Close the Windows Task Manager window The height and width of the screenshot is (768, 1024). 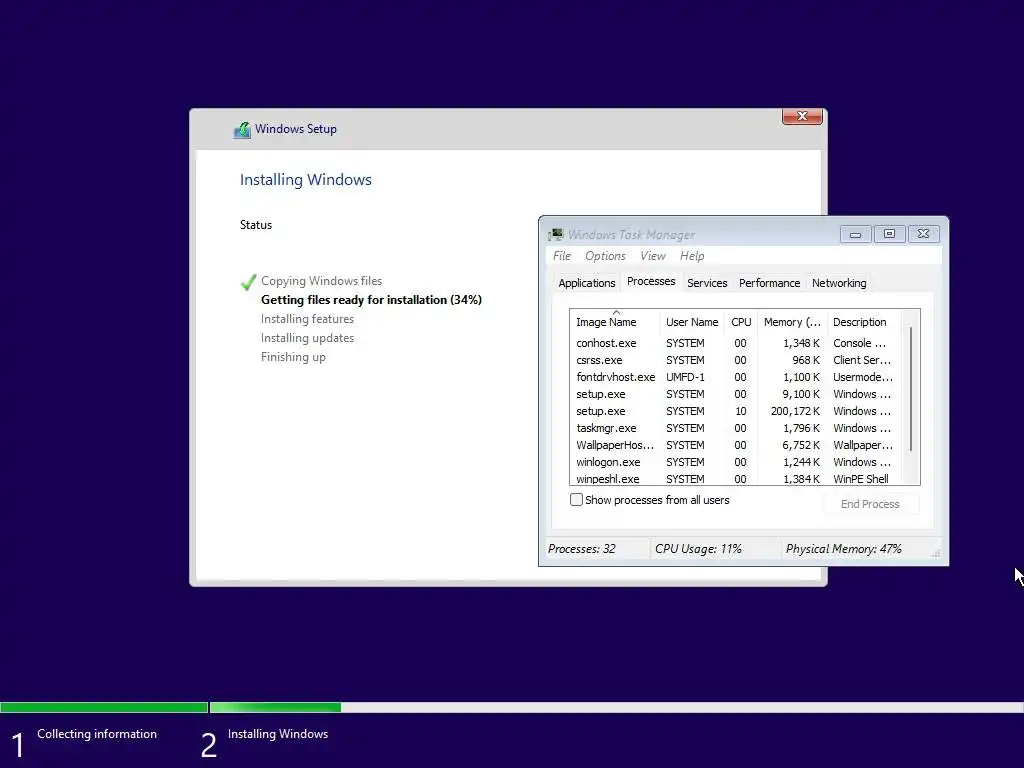tap(923, 234)
